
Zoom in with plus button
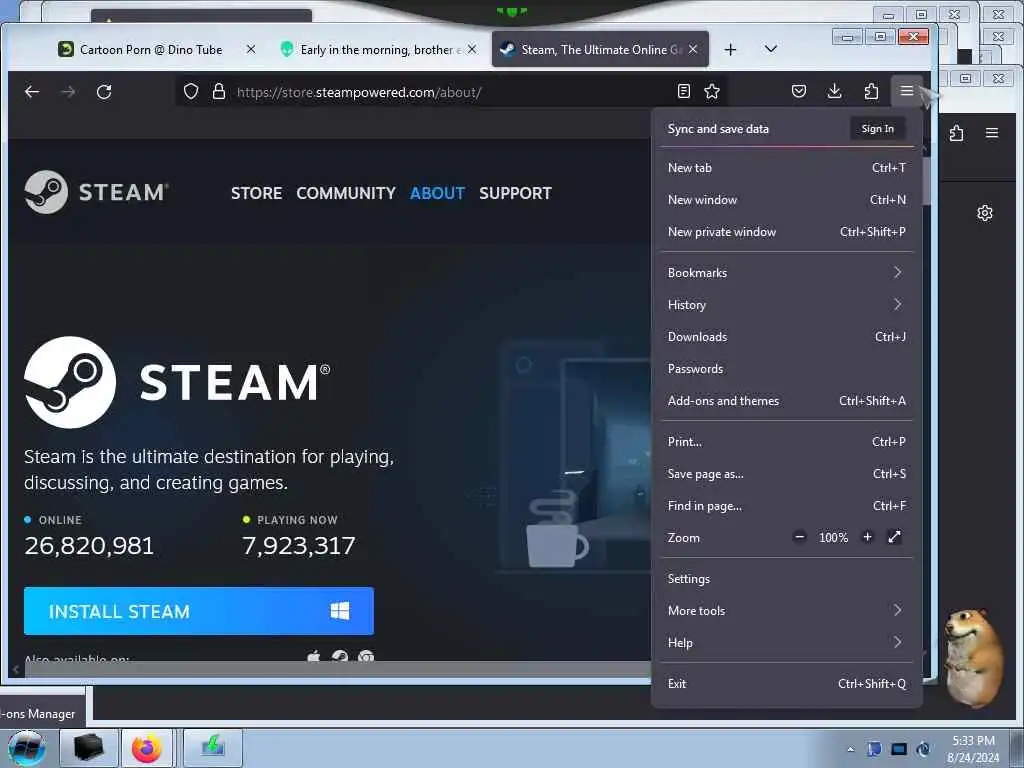coord(867,537)
